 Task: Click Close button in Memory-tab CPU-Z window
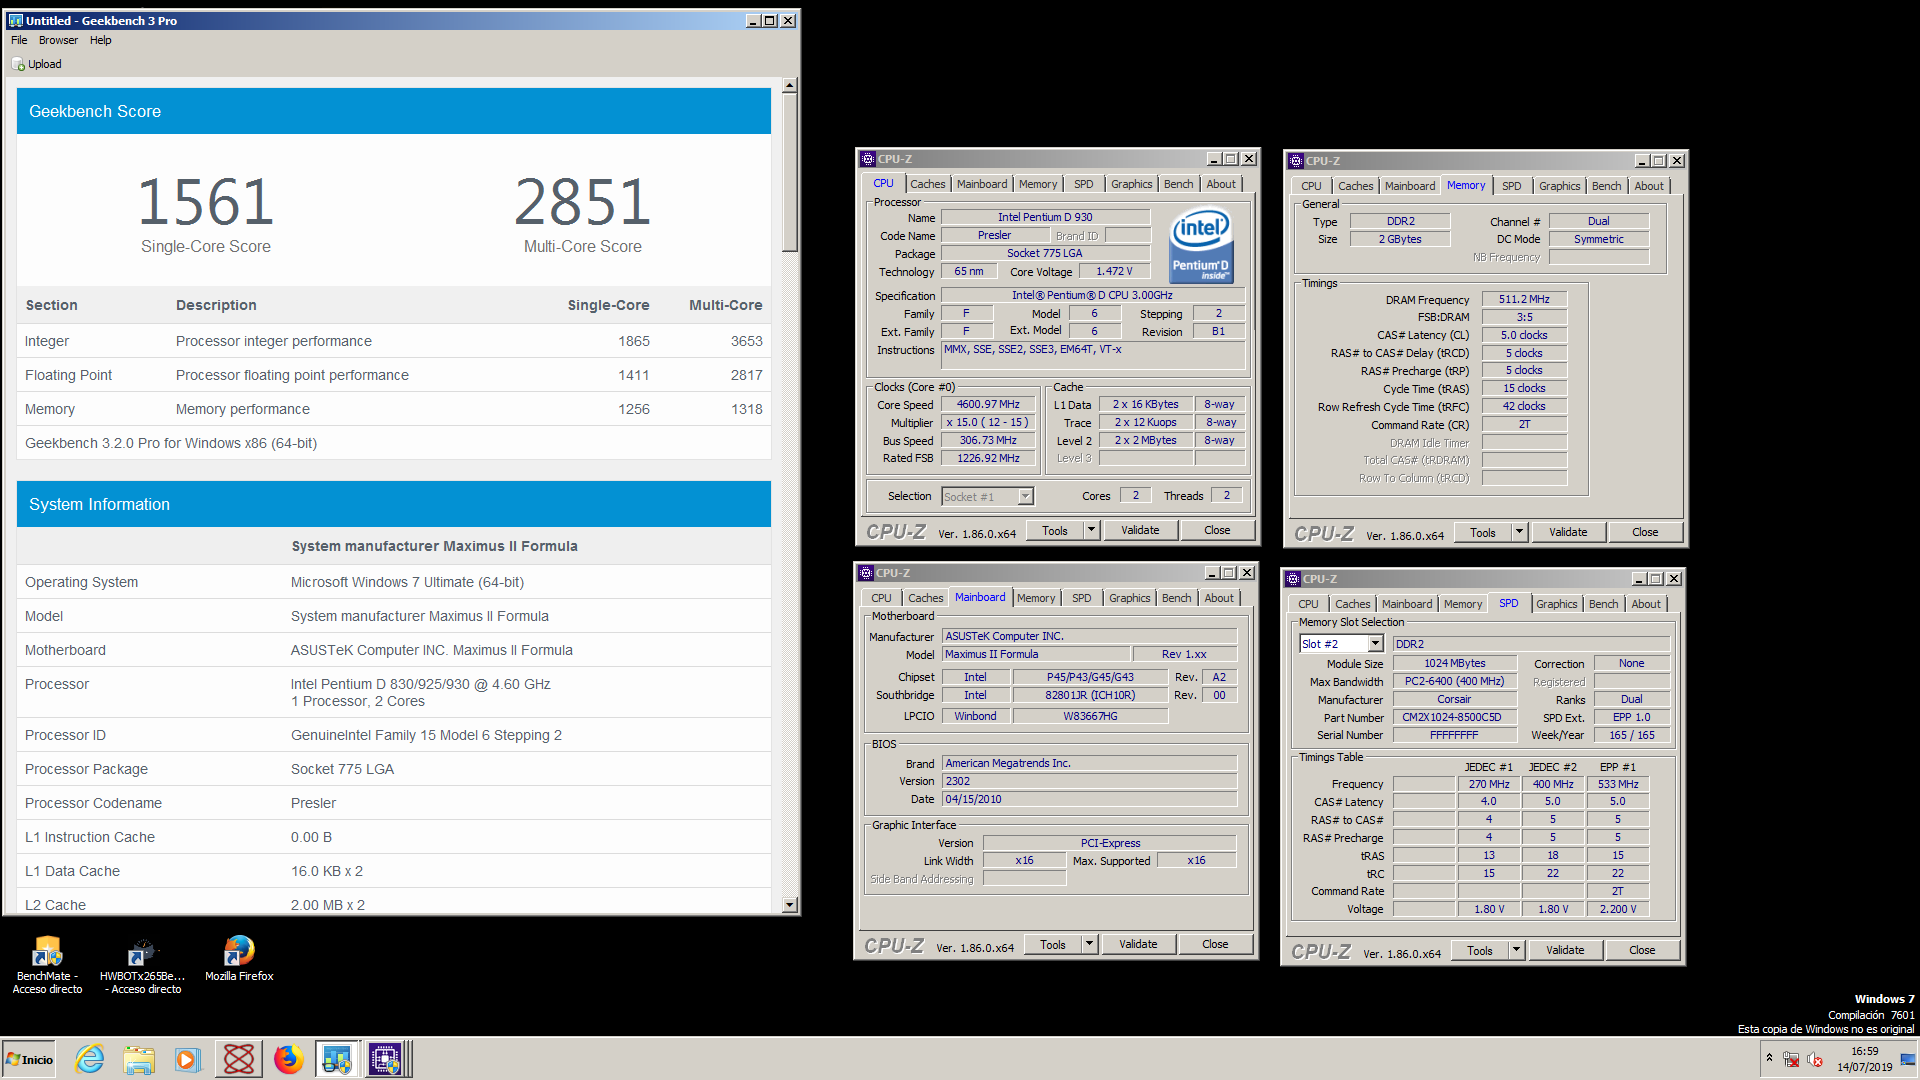(1645, 533)
